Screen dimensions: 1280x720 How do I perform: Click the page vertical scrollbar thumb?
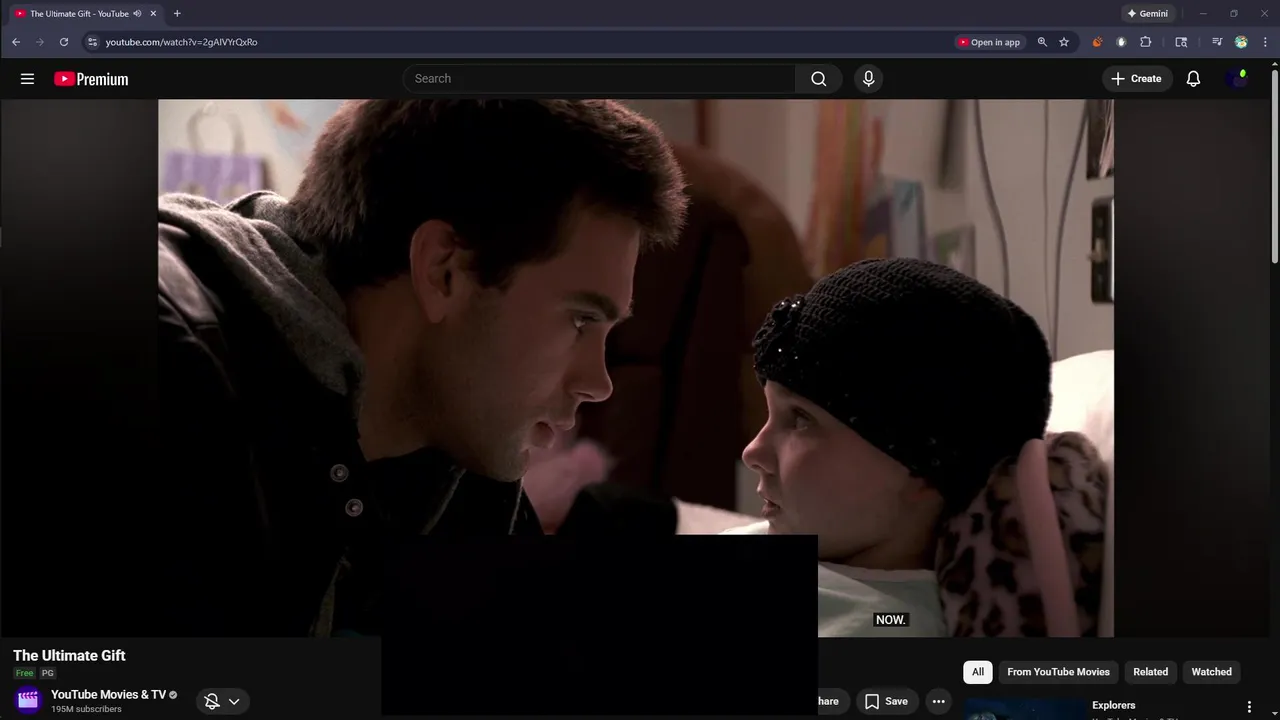pyautogui.click(x=1274, y=166)
